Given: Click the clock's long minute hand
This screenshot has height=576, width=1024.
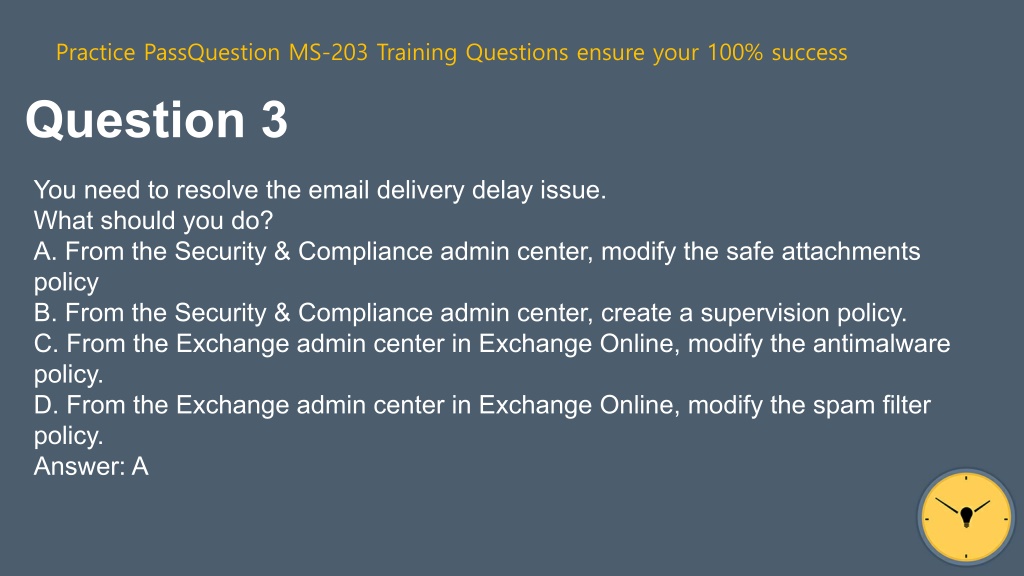Looking at the screenshot, I should coord(947,506).
